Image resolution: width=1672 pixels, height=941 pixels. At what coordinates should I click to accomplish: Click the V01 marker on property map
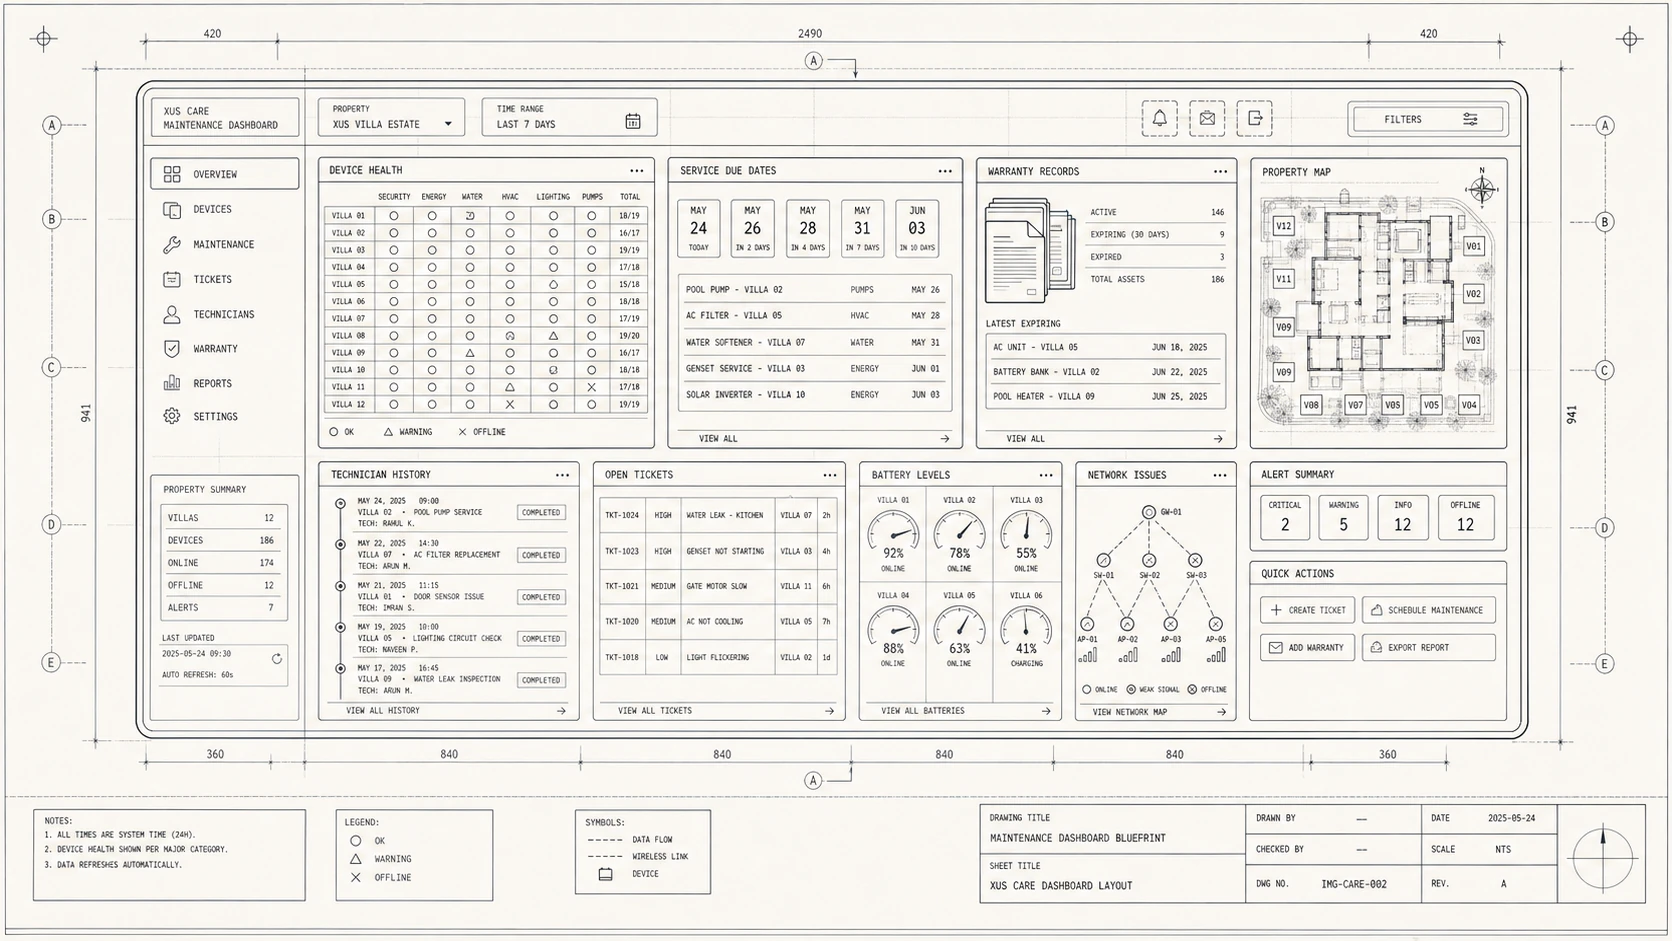pos(1473,246)
